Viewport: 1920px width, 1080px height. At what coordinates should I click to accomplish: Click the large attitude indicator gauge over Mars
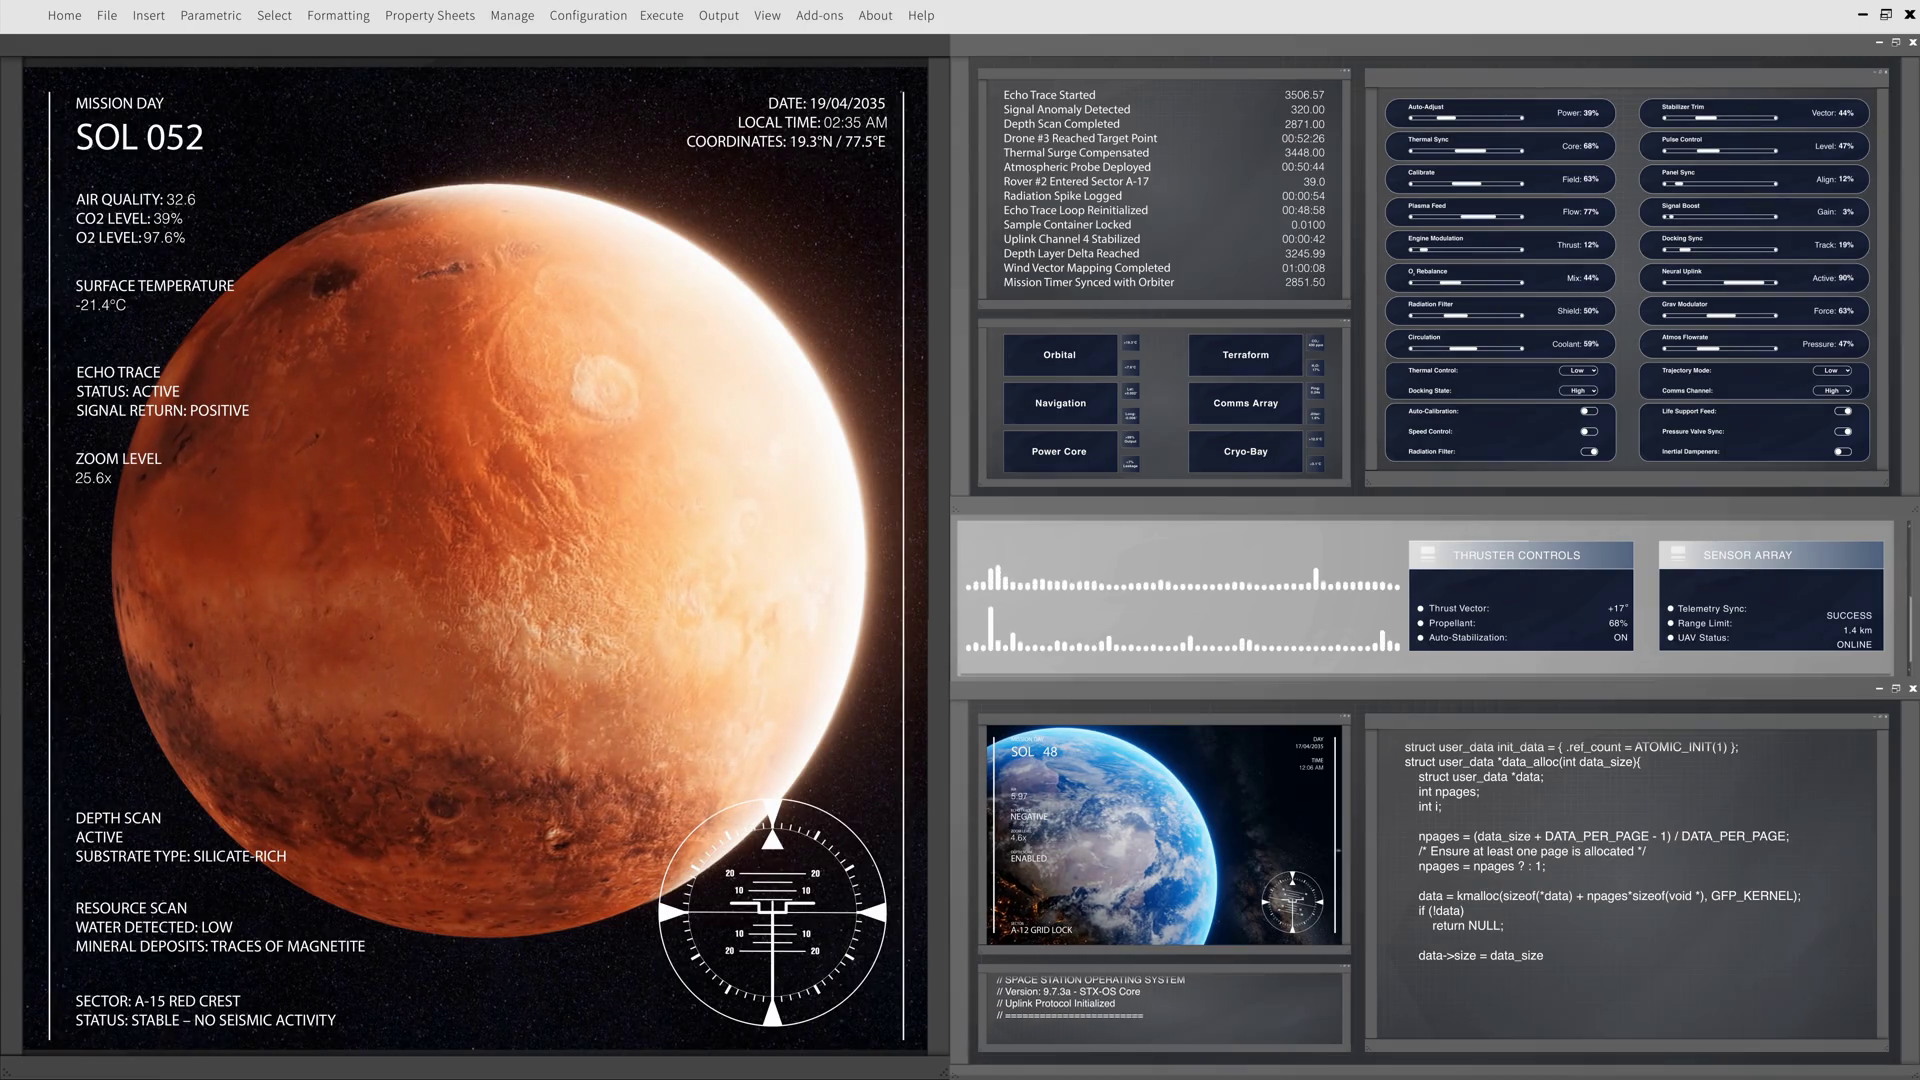(772, 912)
